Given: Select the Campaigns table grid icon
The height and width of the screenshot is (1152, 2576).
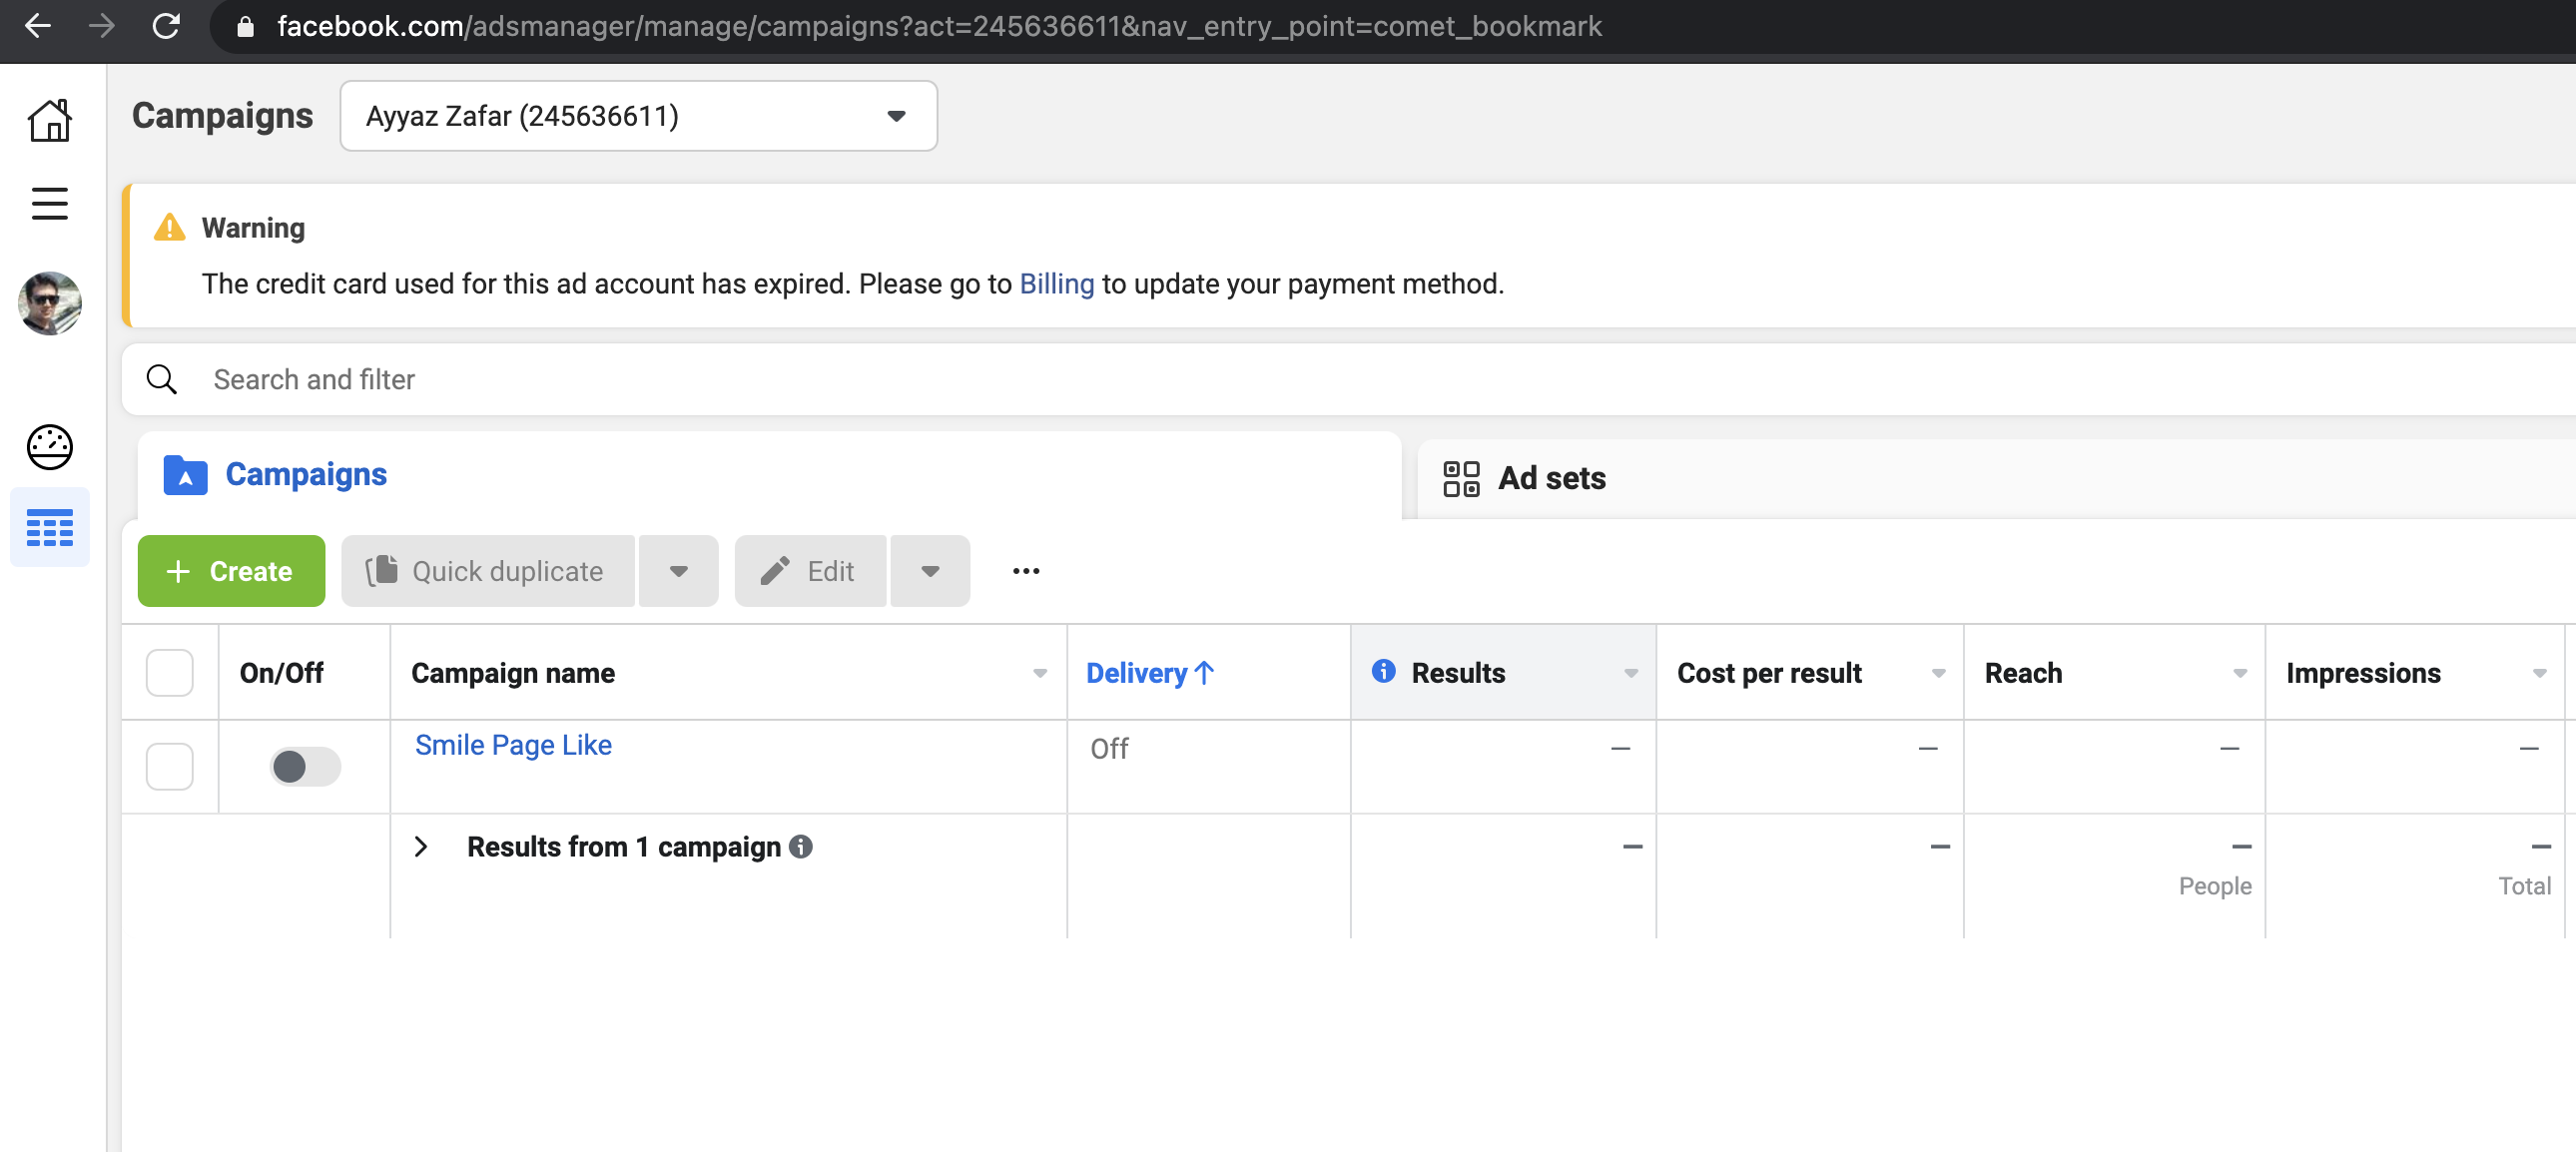Looking at the screenshot, I should [49, 527].
